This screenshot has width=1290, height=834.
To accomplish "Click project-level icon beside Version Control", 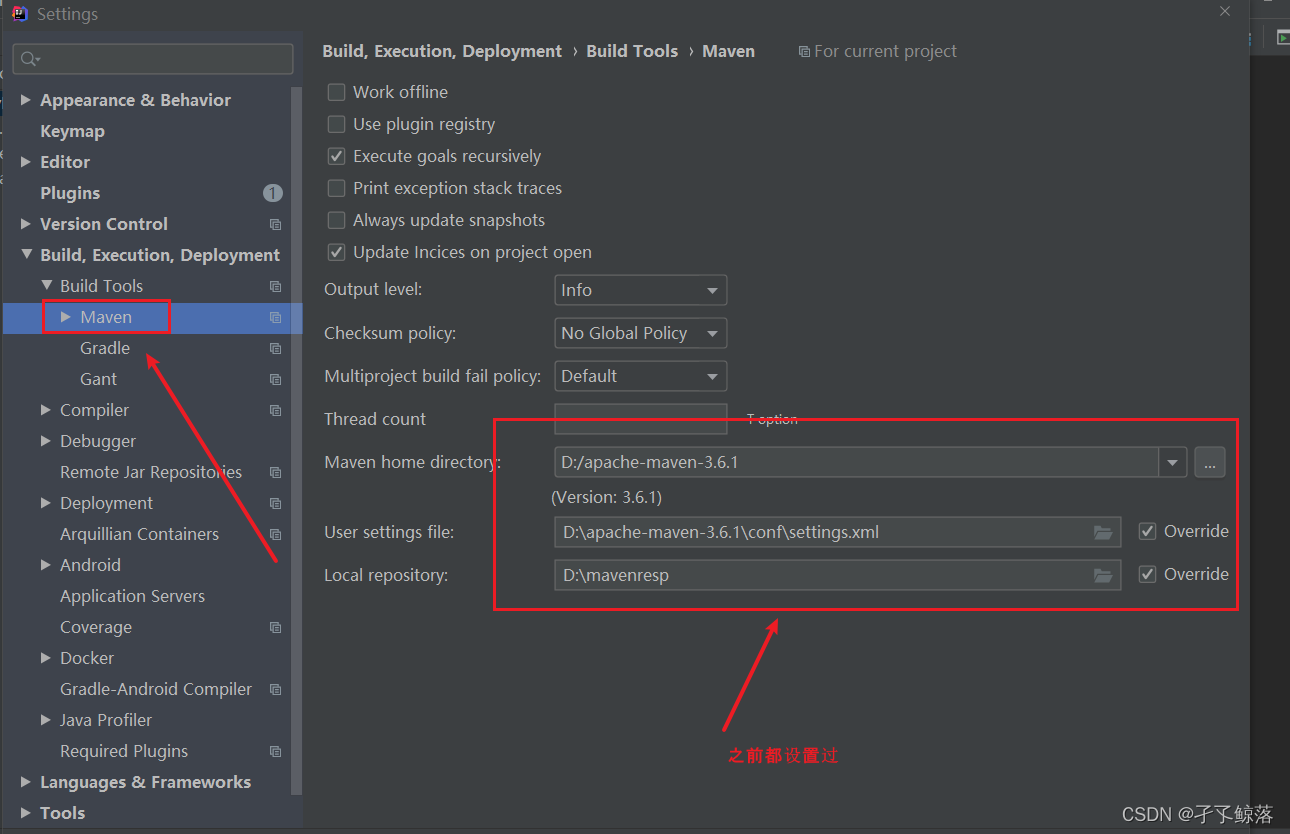I will tap(276, 224).
